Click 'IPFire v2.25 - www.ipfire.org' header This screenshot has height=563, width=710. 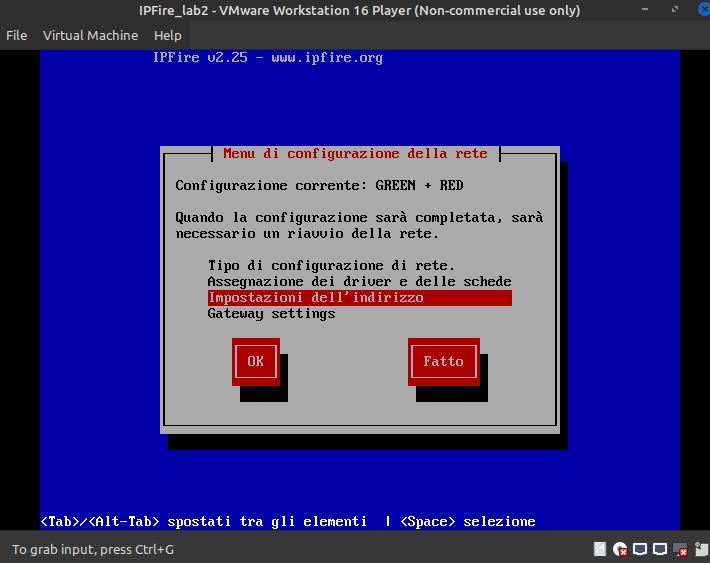click(268, 58)
